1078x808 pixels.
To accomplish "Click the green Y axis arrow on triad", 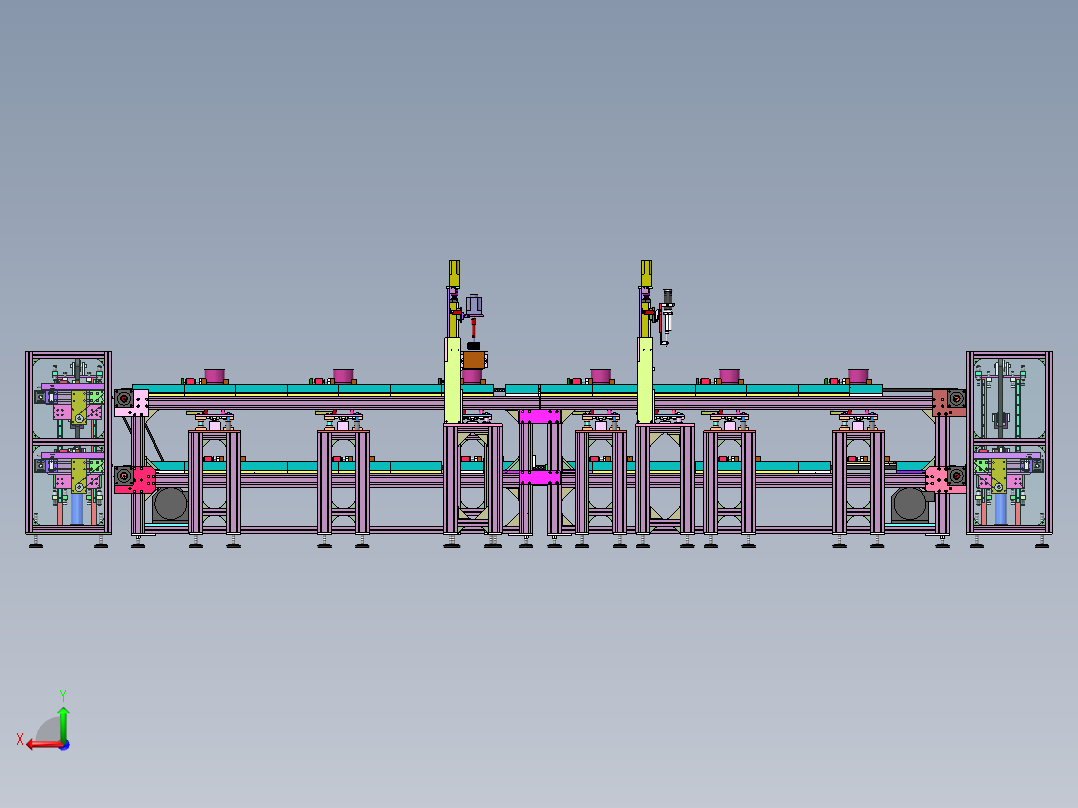I will point(63,723).
